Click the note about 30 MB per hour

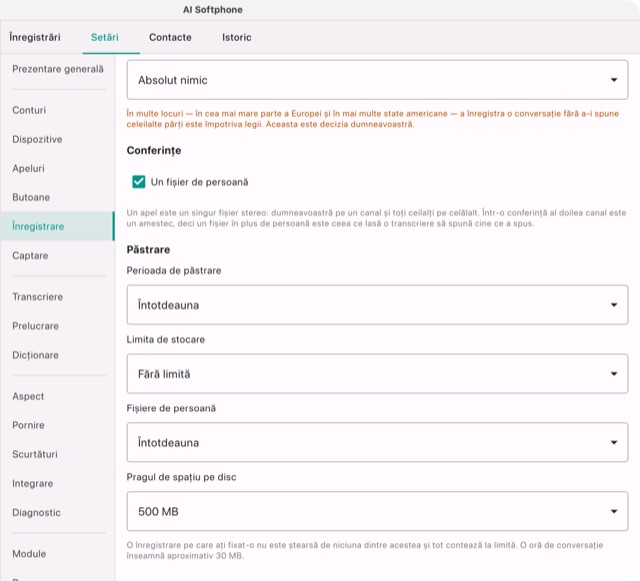[364, 550]
